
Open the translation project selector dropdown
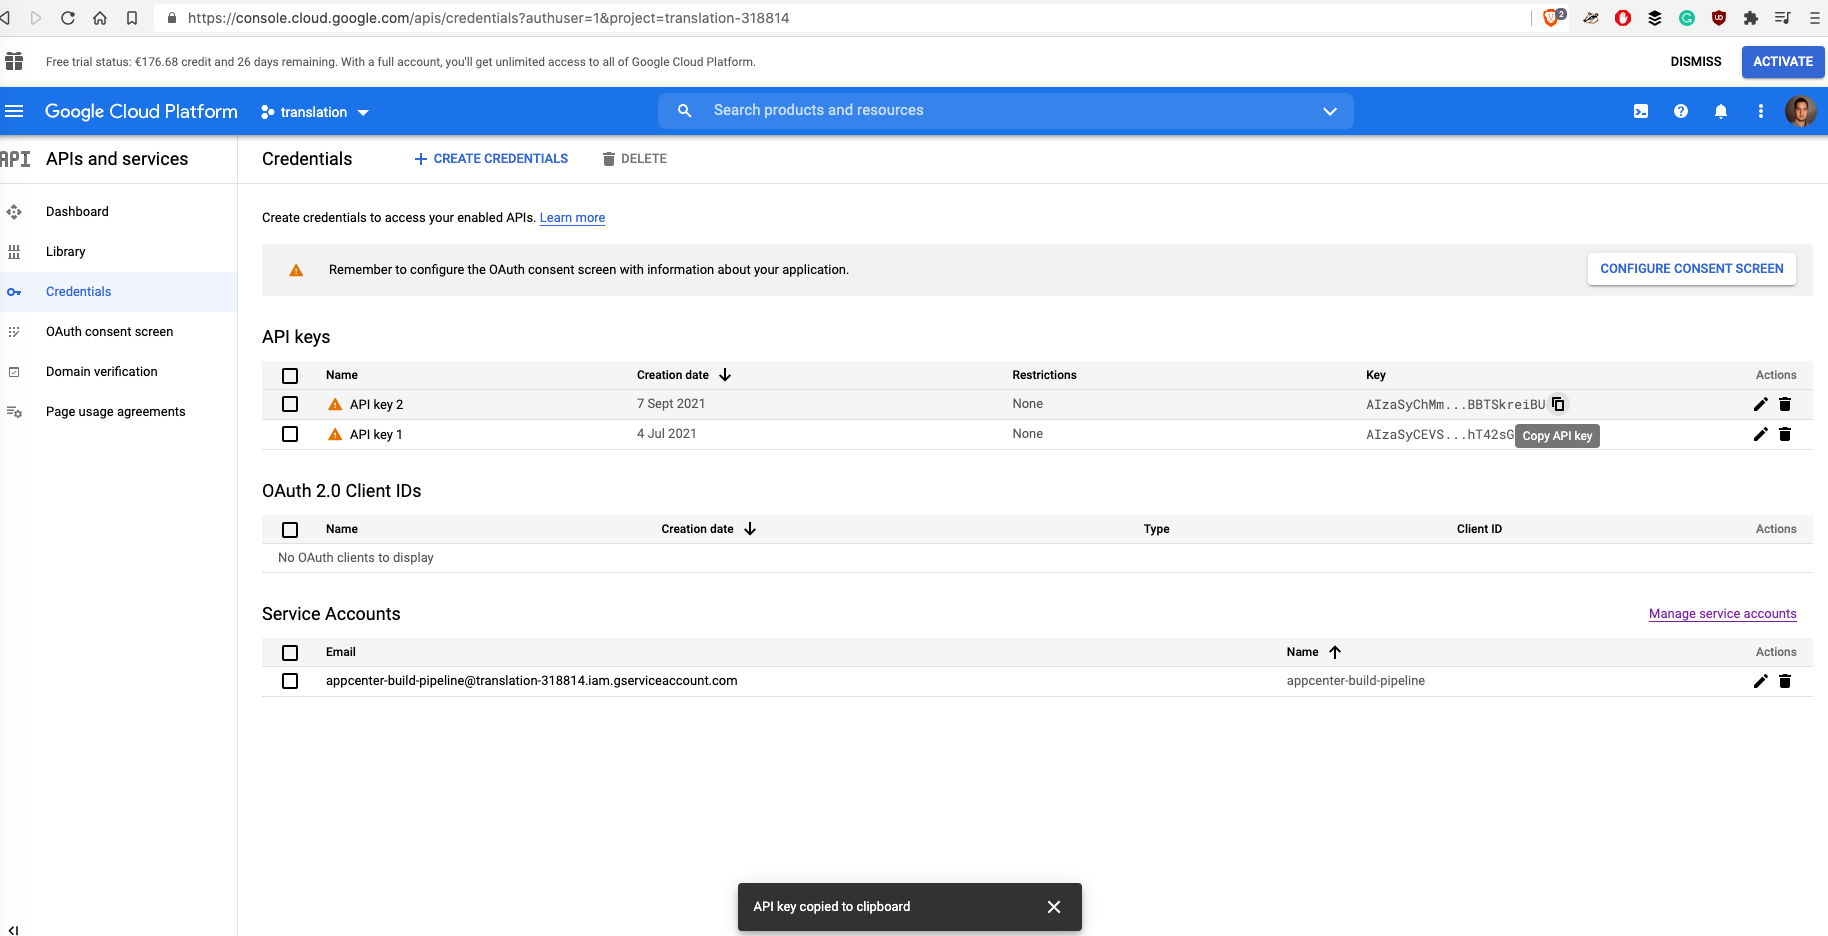[315, 112]
